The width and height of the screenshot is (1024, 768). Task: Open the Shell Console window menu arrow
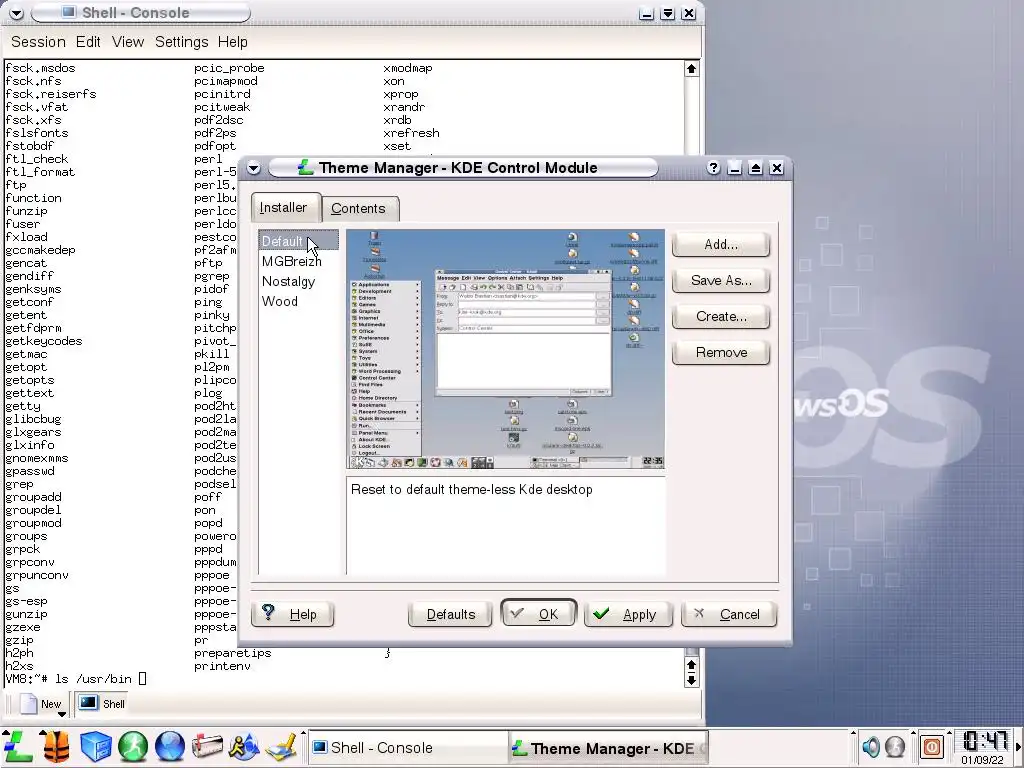pyautogui.click(x=16, y=12)
